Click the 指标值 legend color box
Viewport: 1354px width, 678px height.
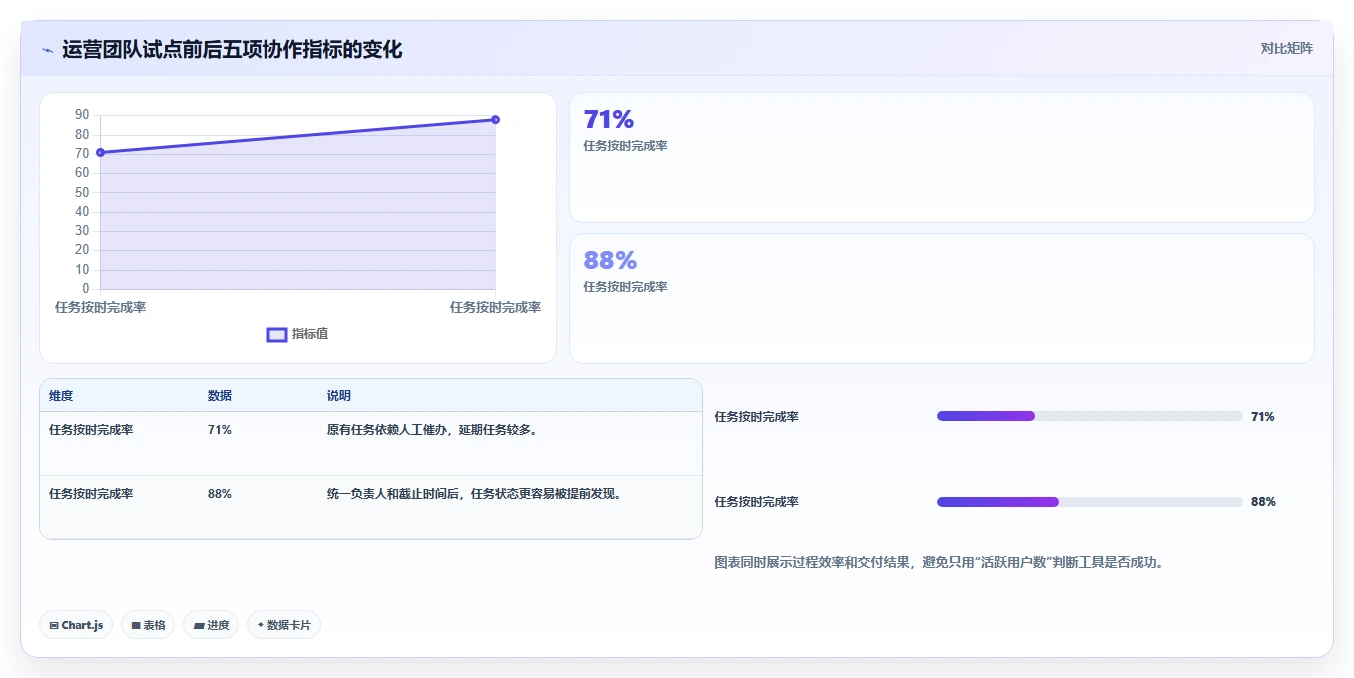tap(277, 334)
